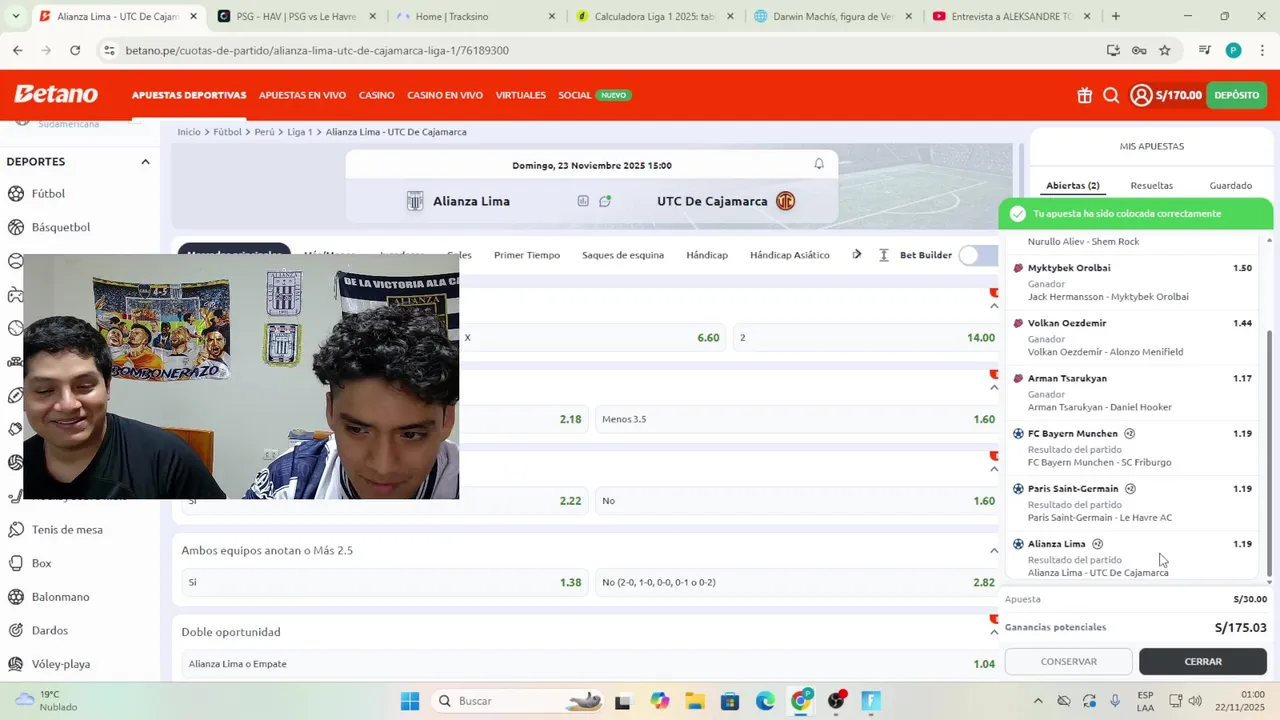This screenshot has width=1280, height=720.
Task: Select the draw X odds 6.60
Action: [591, 338]
